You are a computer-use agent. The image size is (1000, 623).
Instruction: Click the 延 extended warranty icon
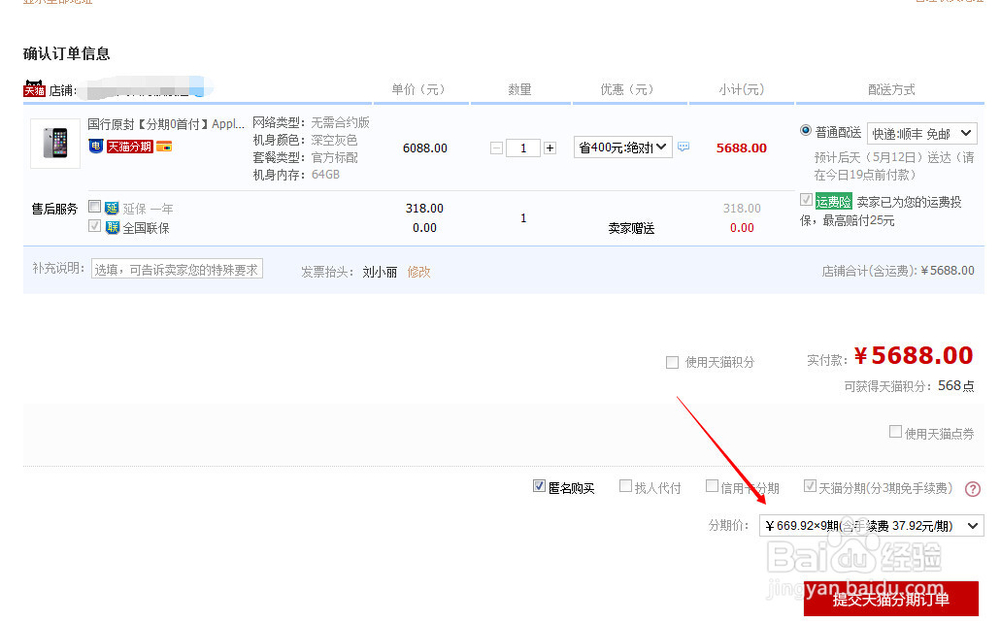point(112,209)
